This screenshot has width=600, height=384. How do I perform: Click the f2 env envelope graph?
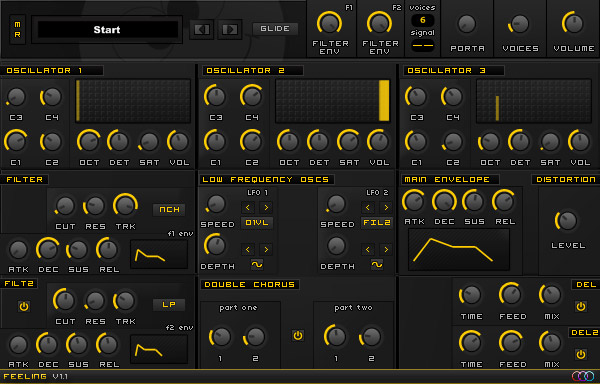159,349
